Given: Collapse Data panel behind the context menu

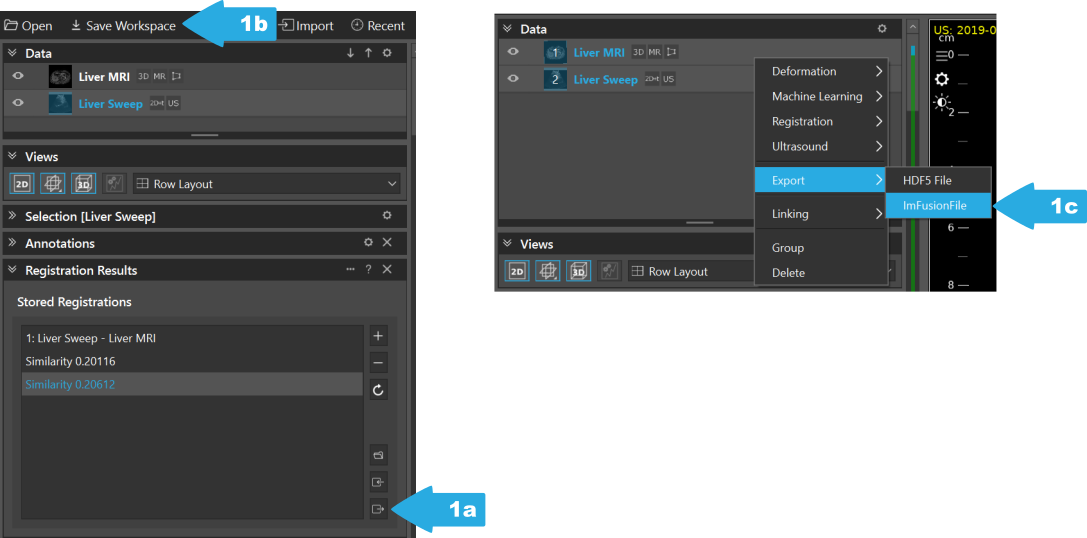Looking at the screenshot, I should [x=507, y=29].
